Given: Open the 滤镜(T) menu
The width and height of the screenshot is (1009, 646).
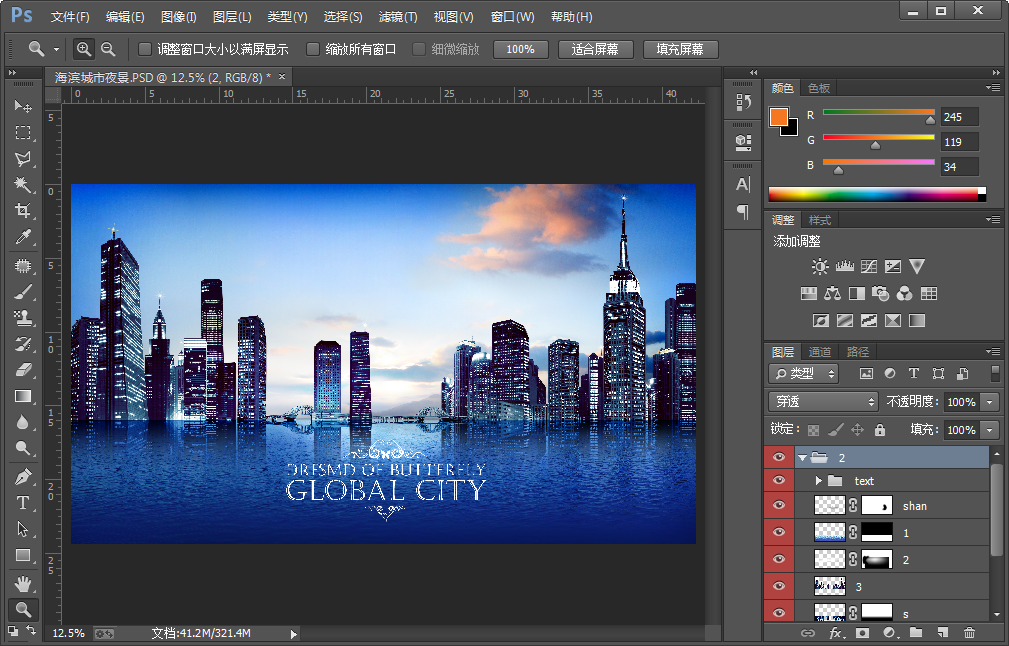Looking at the screenshot, I should click(398, 17).
